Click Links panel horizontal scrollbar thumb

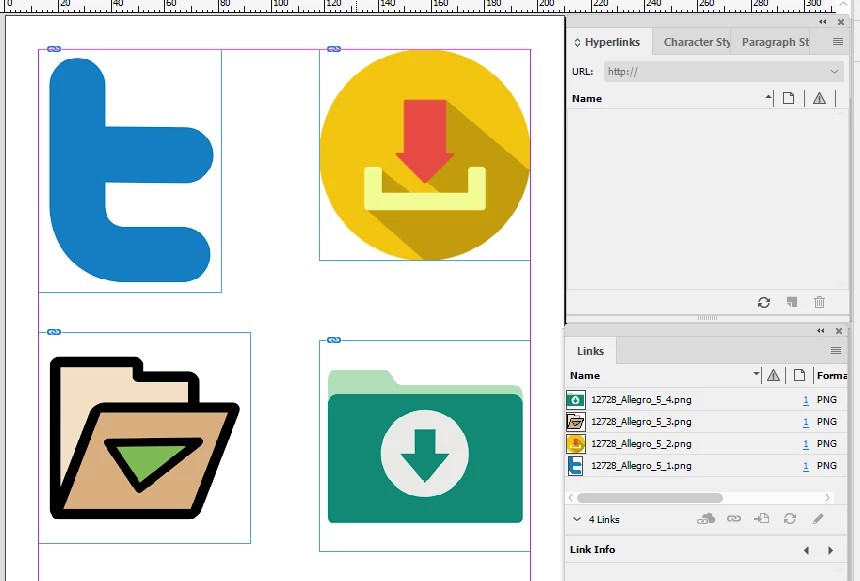point(650,498)
